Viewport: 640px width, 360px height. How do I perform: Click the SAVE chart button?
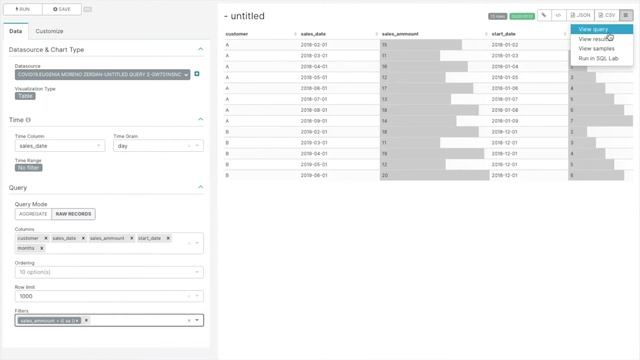(x=62, y=9)
